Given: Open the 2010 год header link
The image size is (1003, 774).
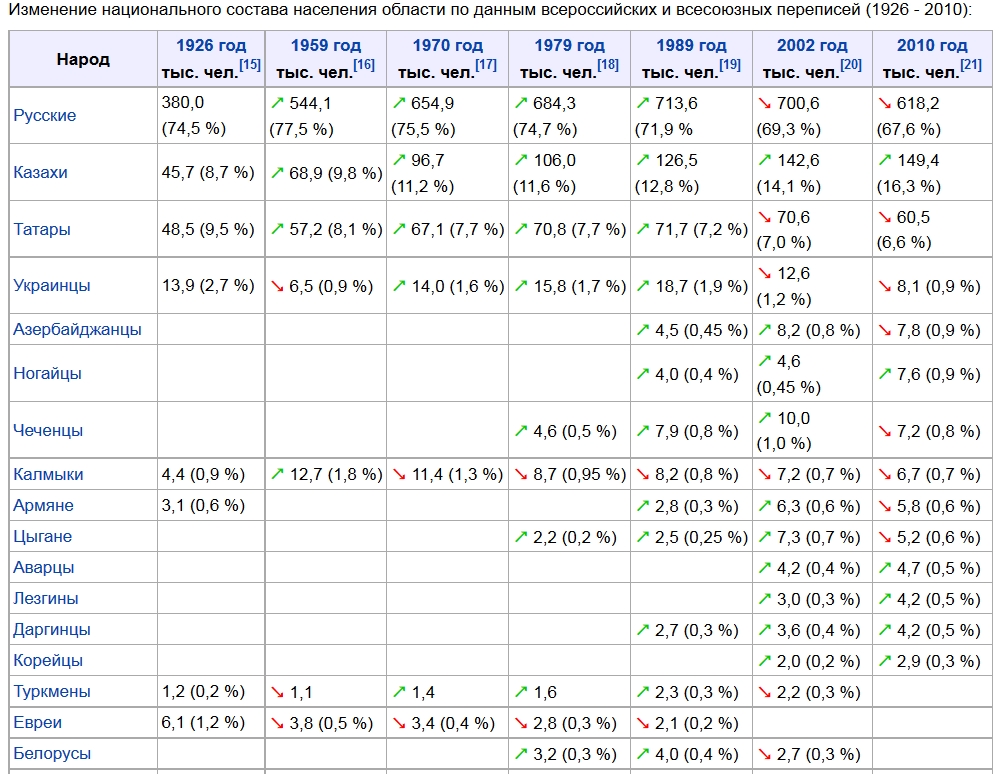Looking at the screenshot, I should [x=932, y=46].
